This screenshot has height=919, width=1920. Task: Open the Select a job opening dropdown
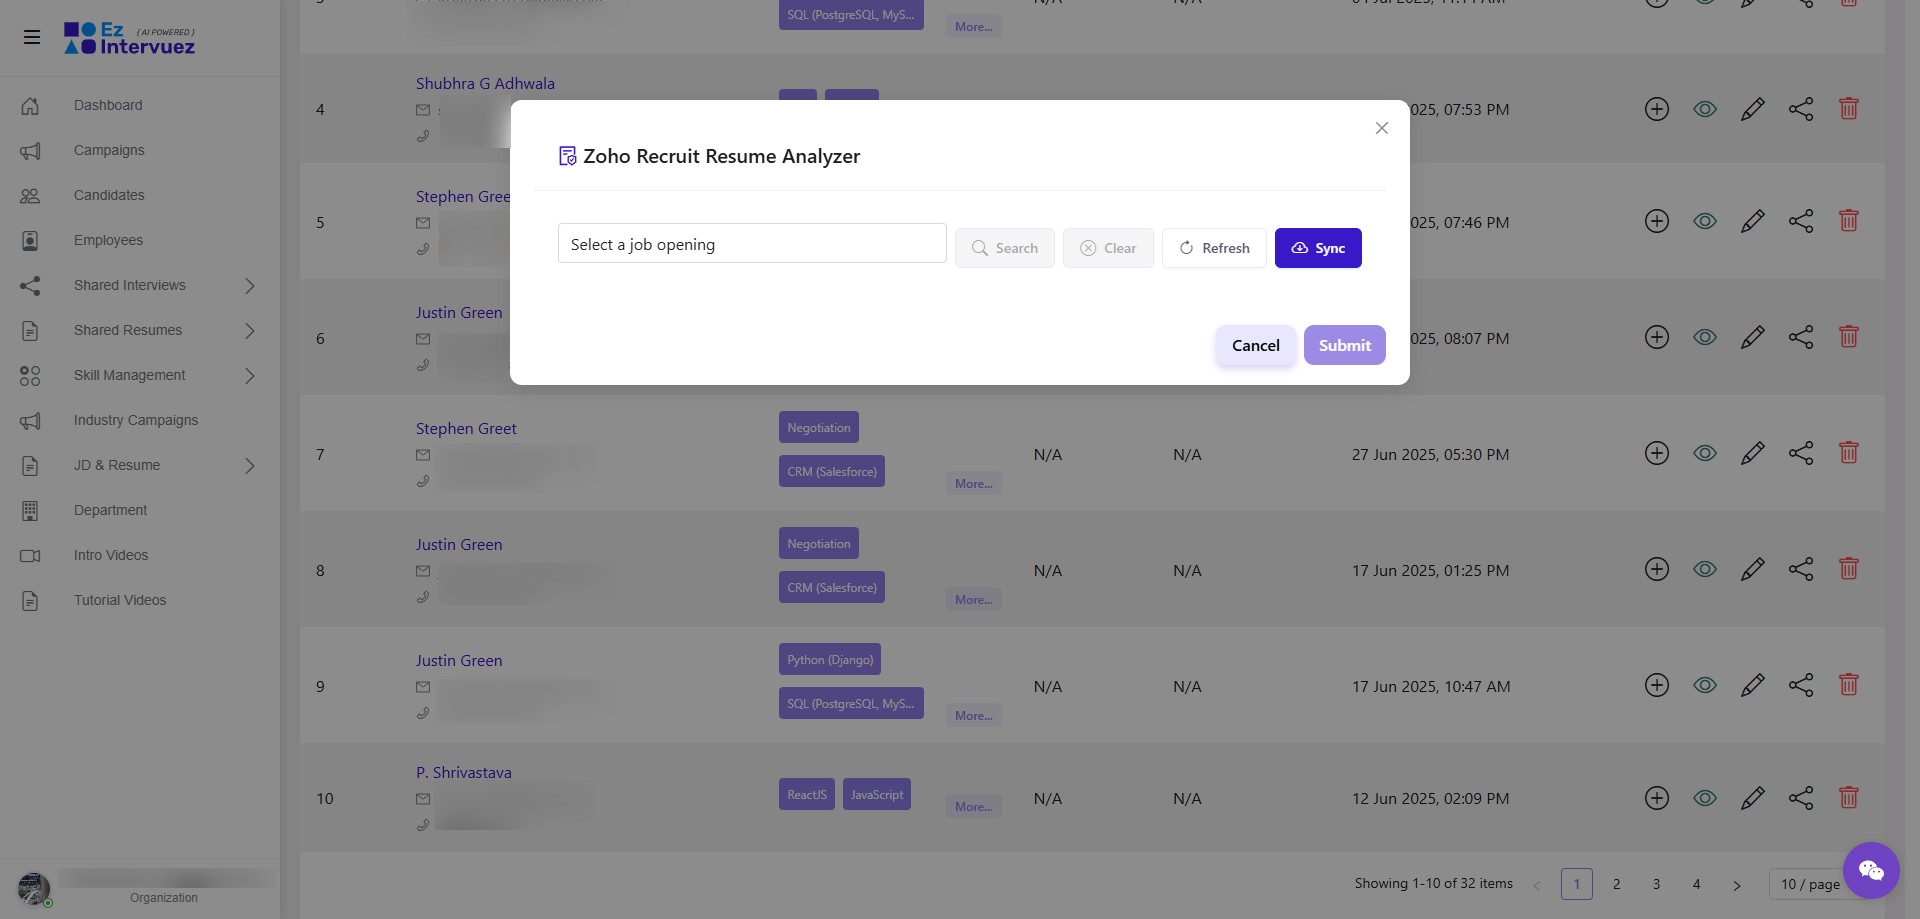751,244
